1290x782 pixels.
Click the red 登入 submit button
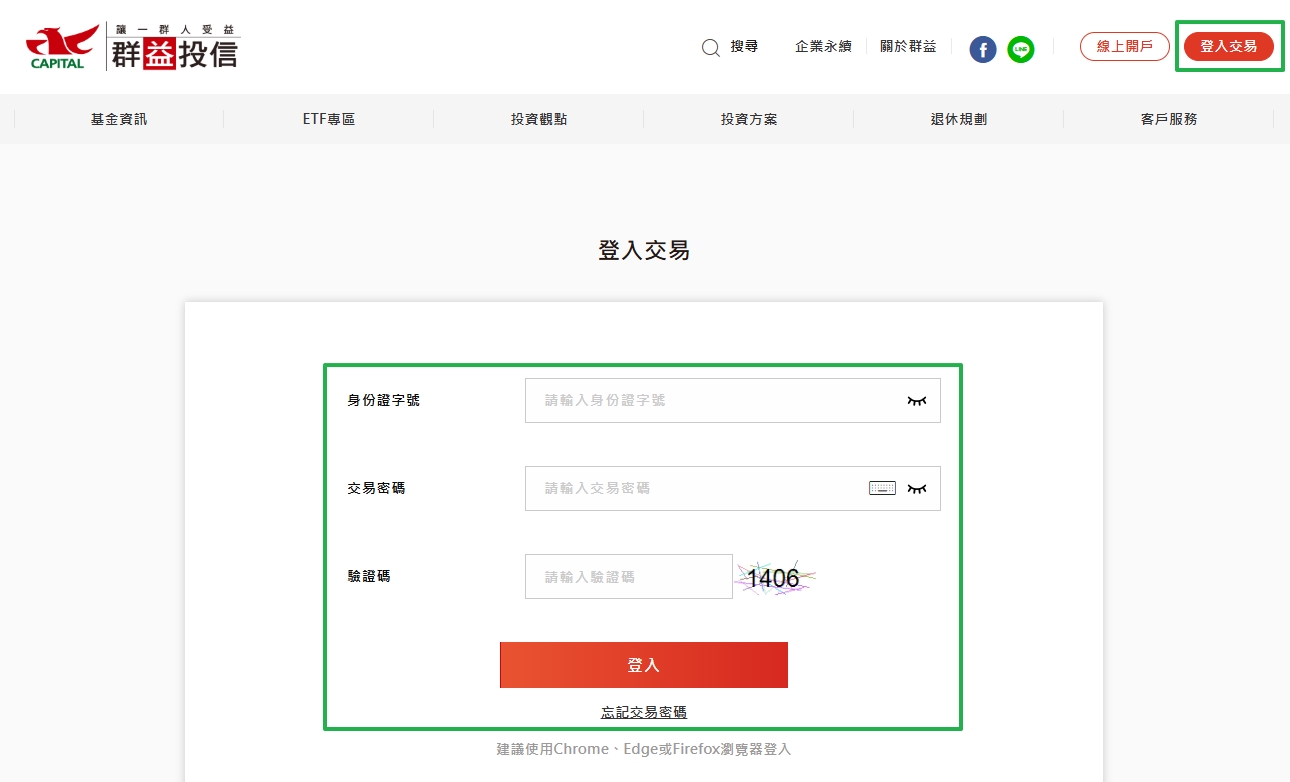[x=644, y=665]
